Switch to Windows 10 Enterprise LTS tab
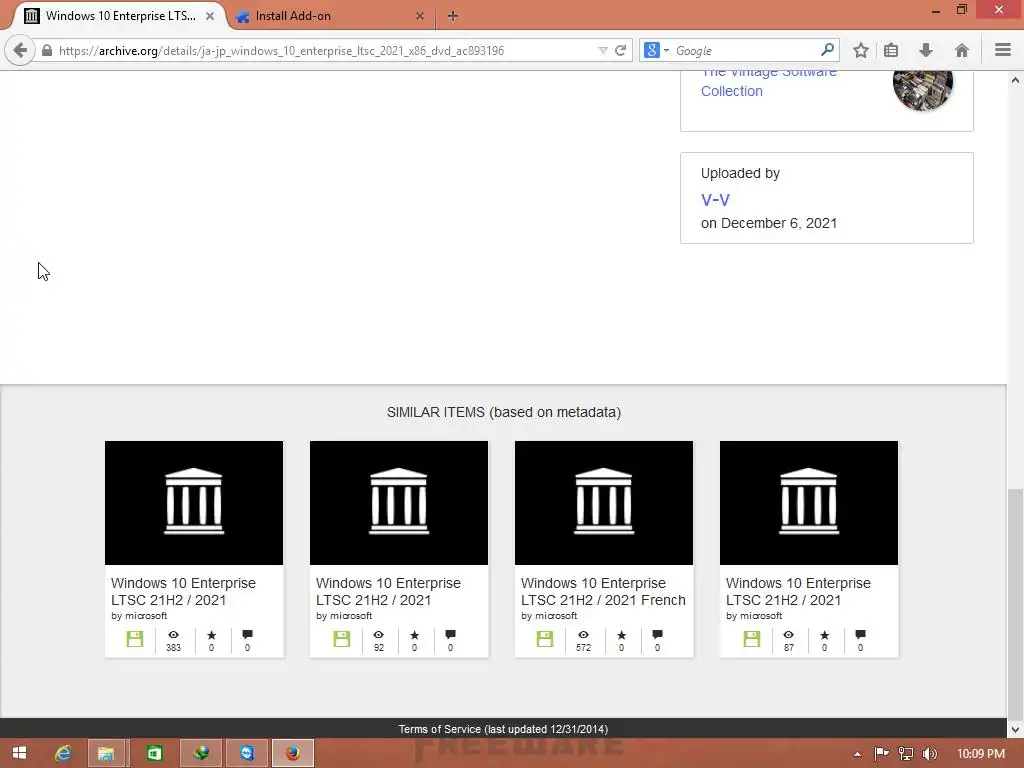The image size is (1024, 768). [119, 16]
